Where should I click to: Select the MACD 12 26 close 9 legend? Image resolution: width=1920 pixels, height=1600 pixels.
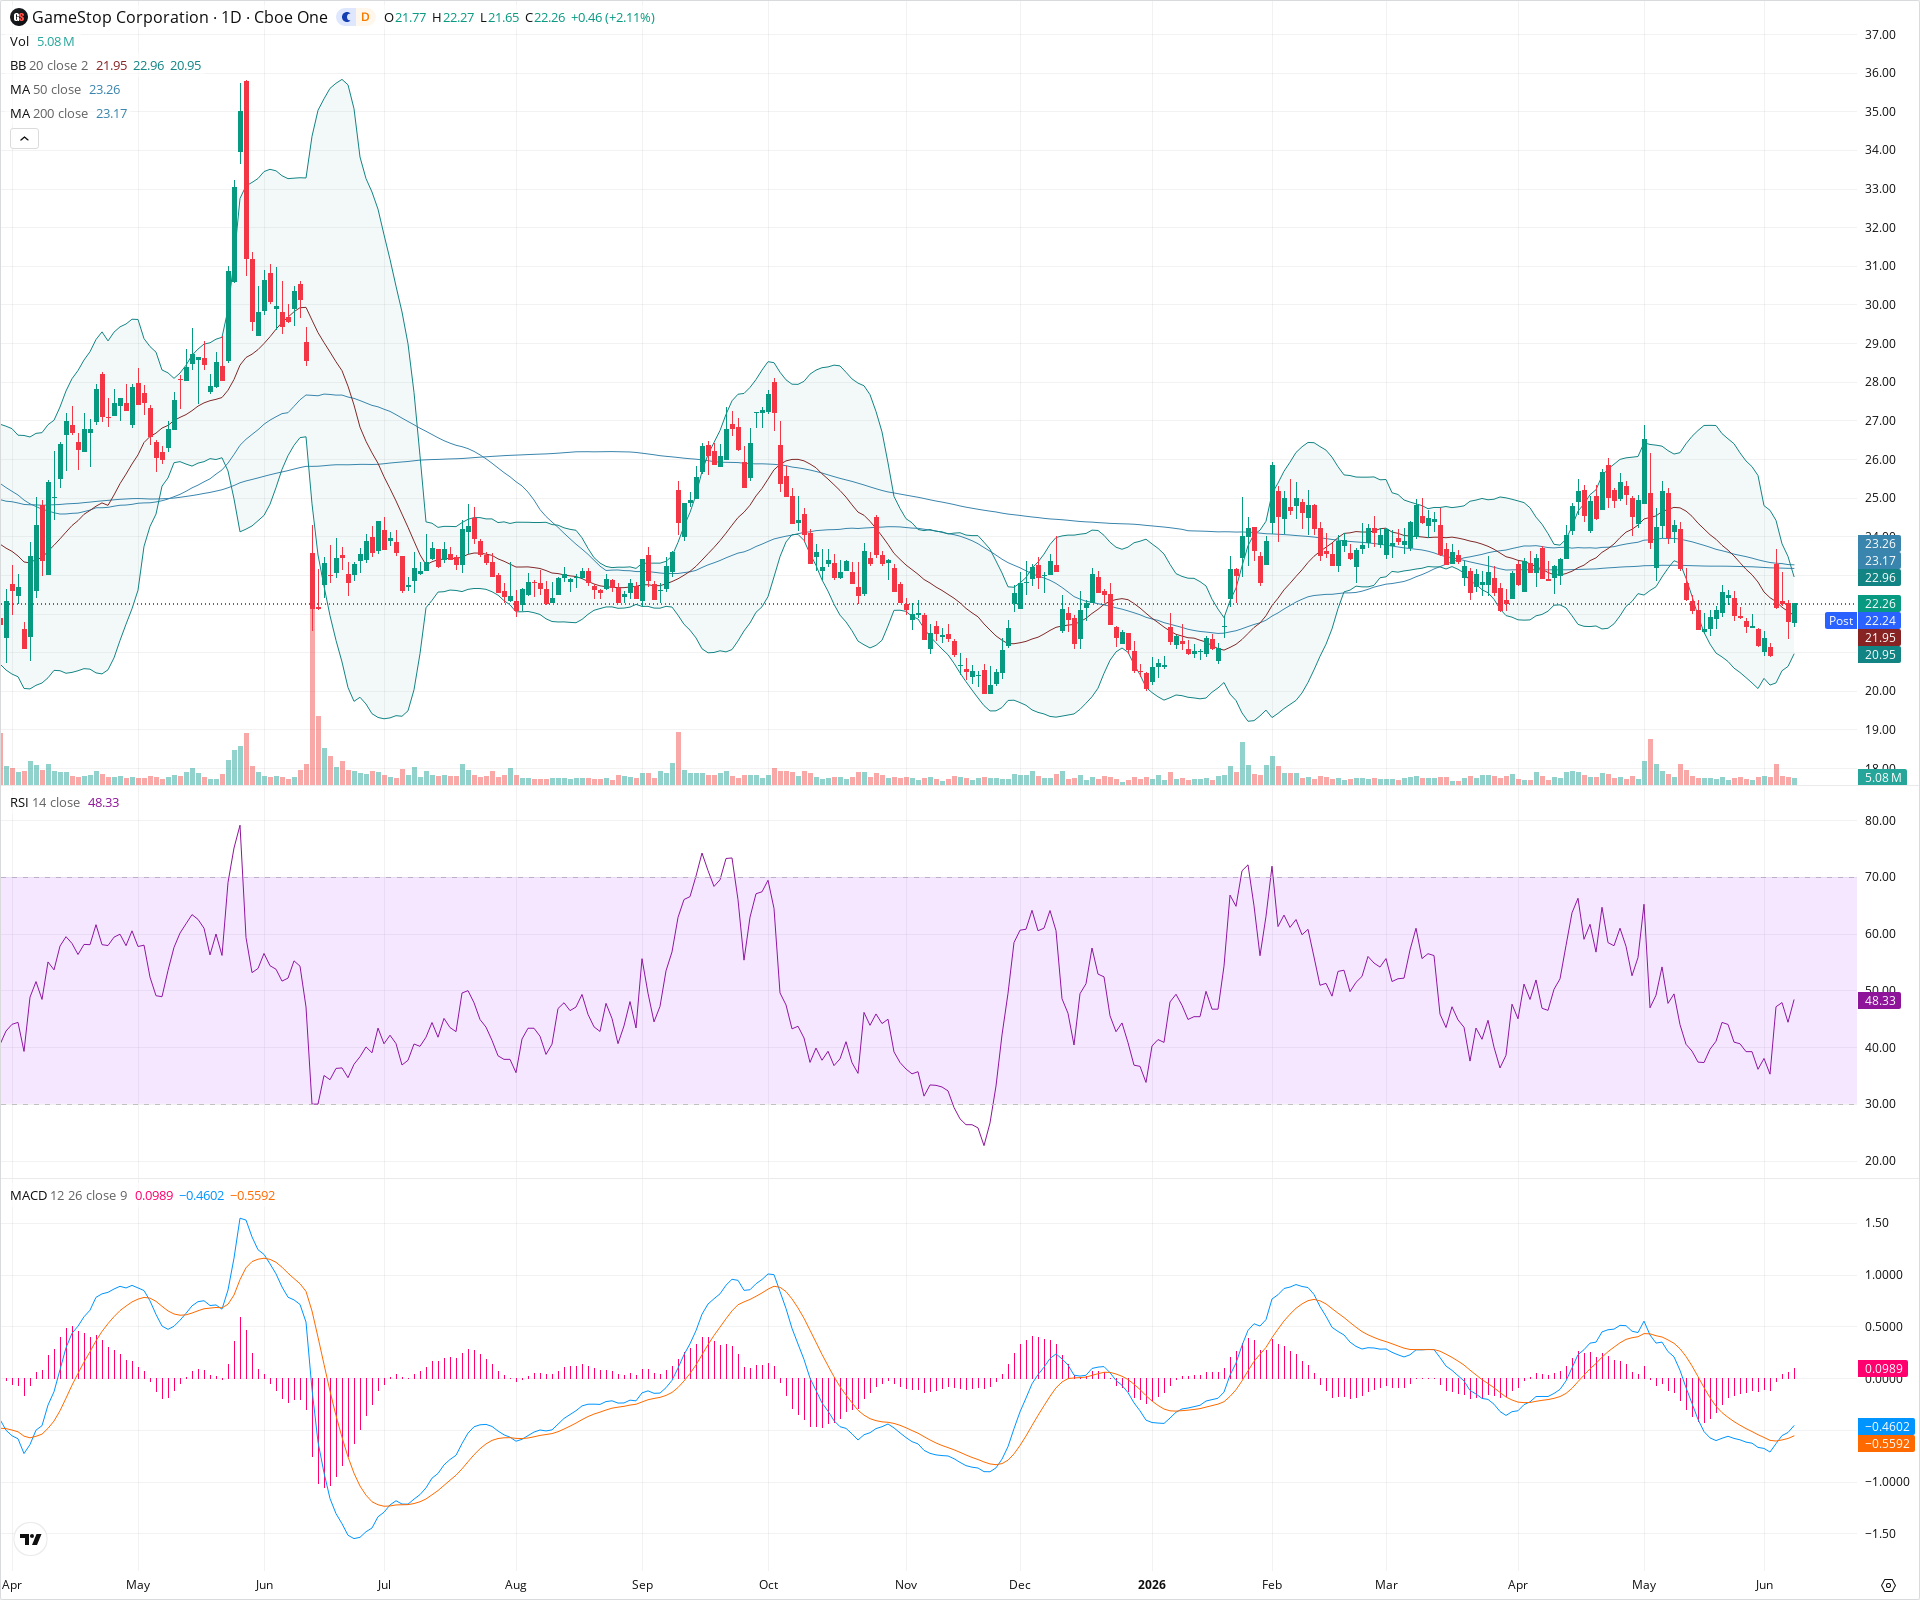69,1196
